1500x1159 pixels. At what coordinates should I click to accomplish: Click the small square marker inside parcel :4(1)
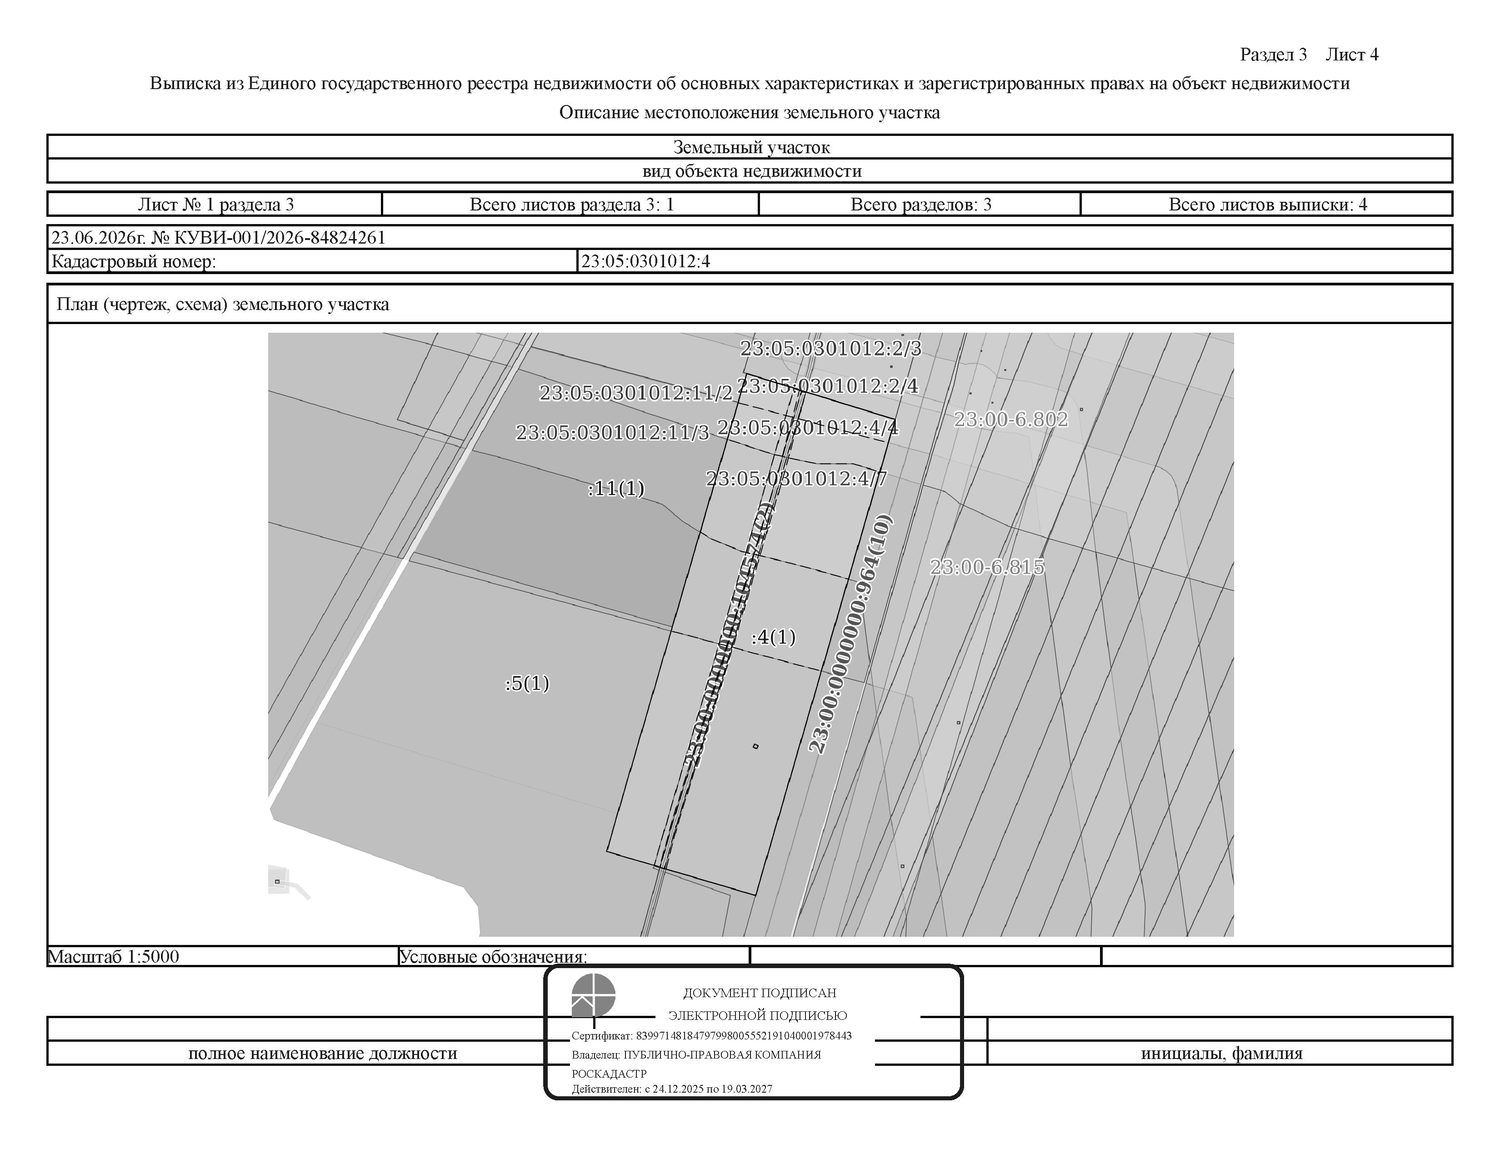[x=756, y=745]
